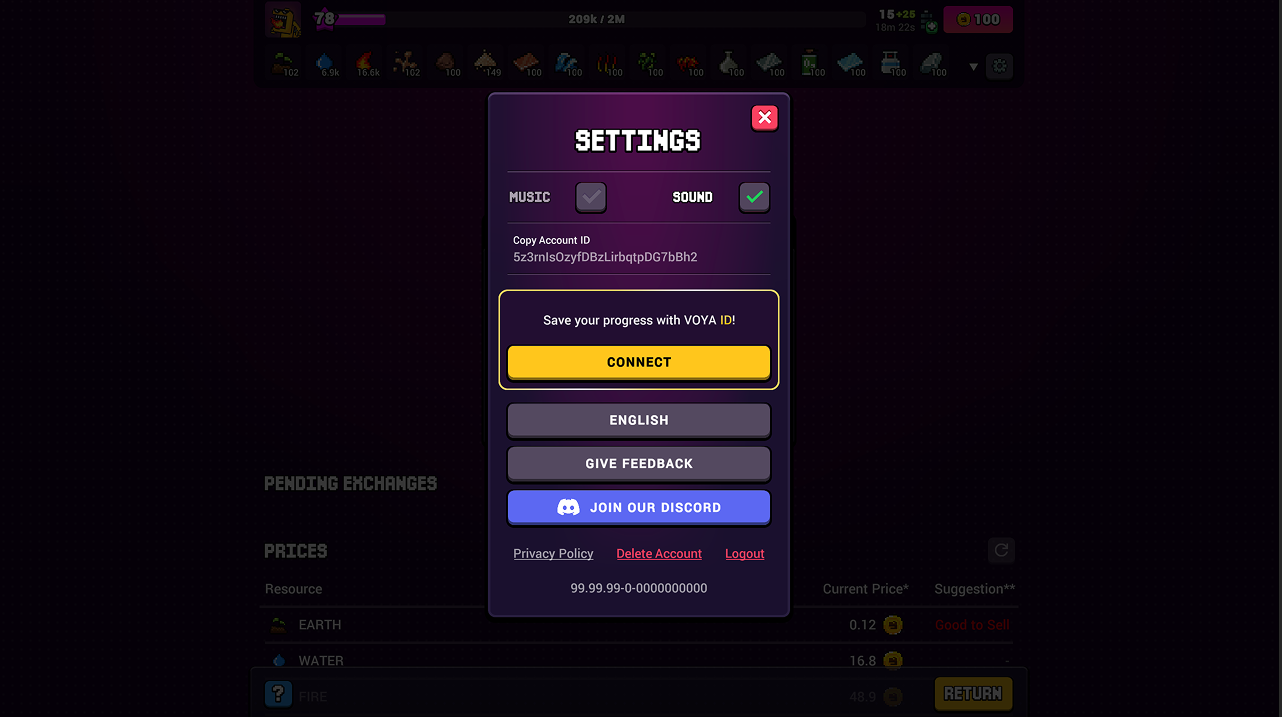Click the question mark help icon
The image size is (1282, 717).
(278, 694)
